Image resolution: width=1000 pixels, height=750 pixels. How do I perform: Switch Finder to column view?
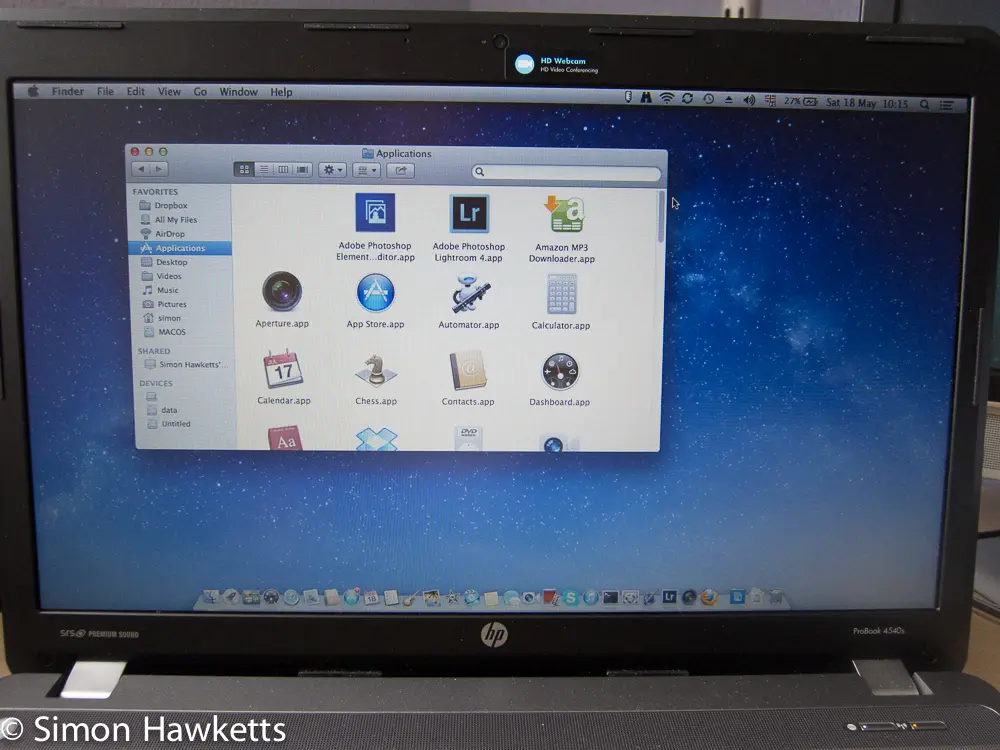pos(283,170)
